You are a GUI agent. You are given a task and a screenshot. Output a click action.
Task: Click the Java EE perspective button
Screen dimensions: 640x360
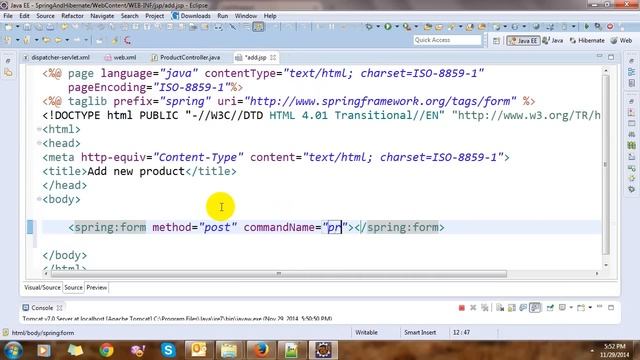click(523, 40)
